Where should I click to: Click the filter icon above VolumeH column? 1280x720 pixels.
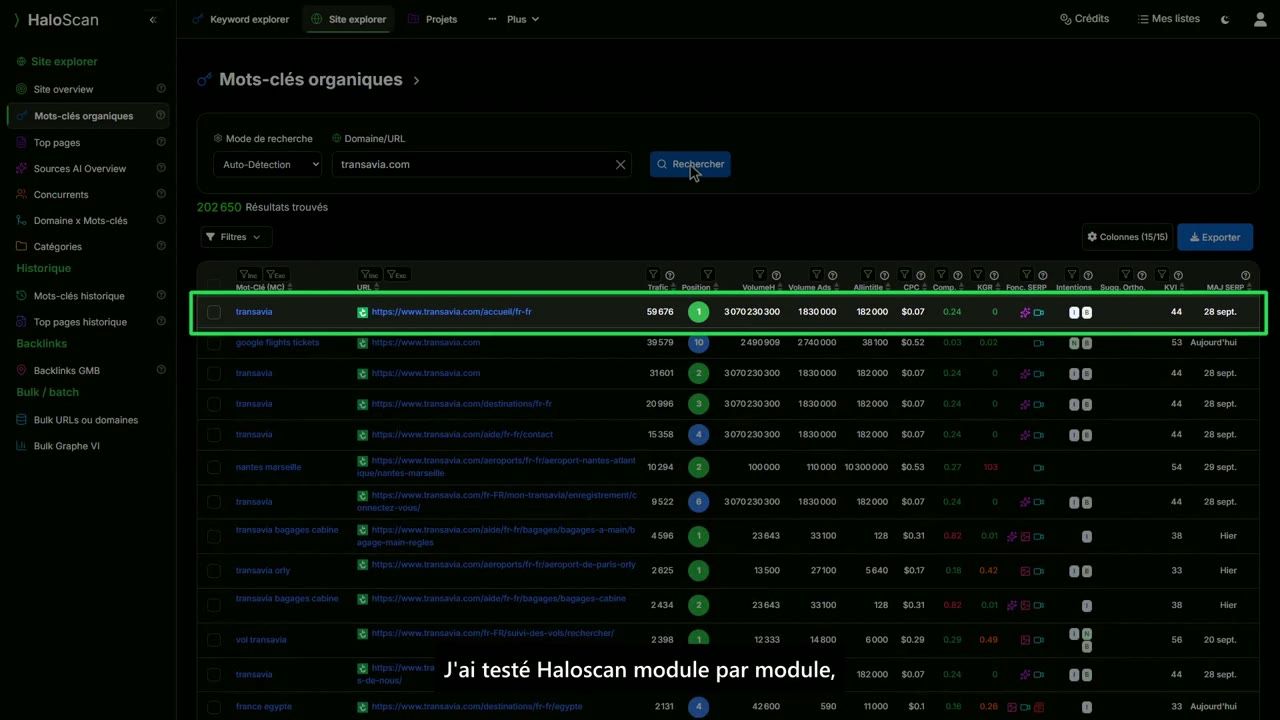pyautogui.click(x=760, y=275)
